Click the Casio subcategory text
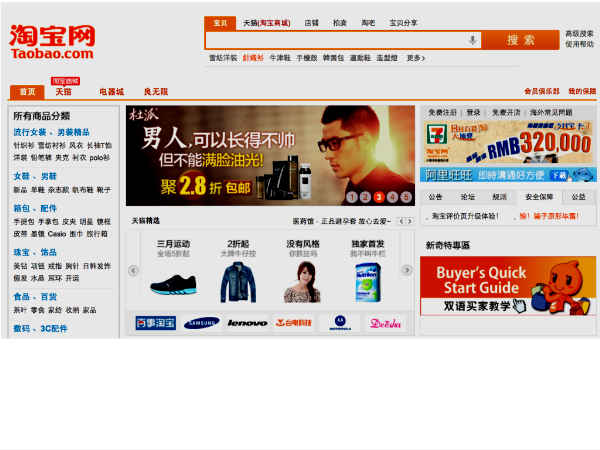 [57, 234]
